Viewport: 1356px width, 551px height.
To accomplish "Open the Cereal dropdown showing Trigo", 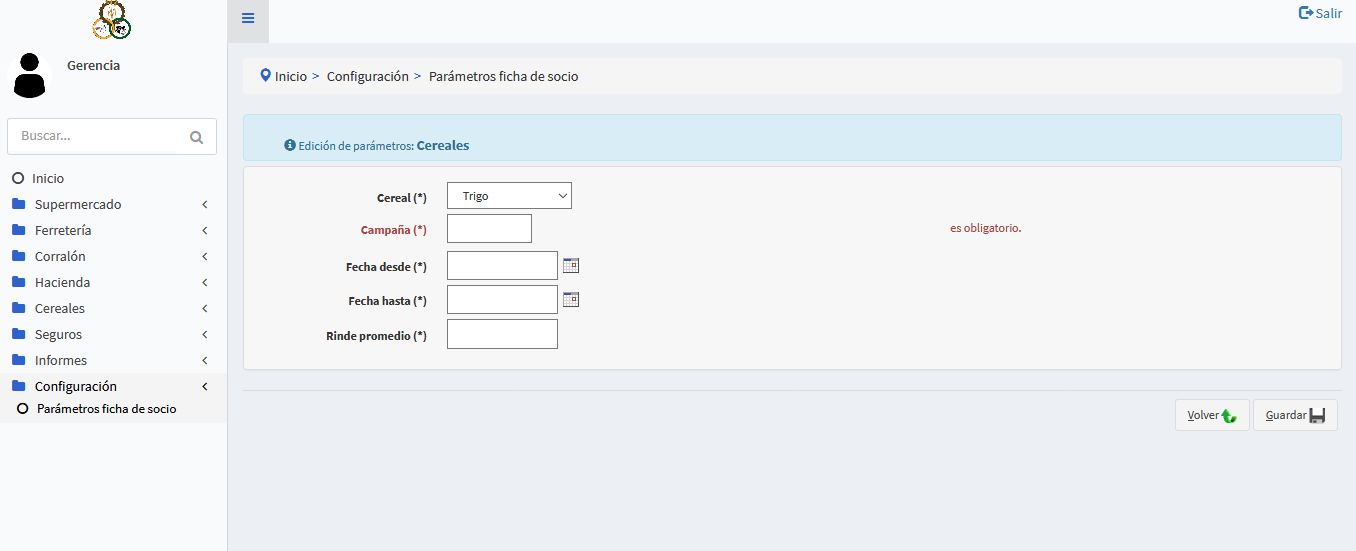I will (509, 196).
